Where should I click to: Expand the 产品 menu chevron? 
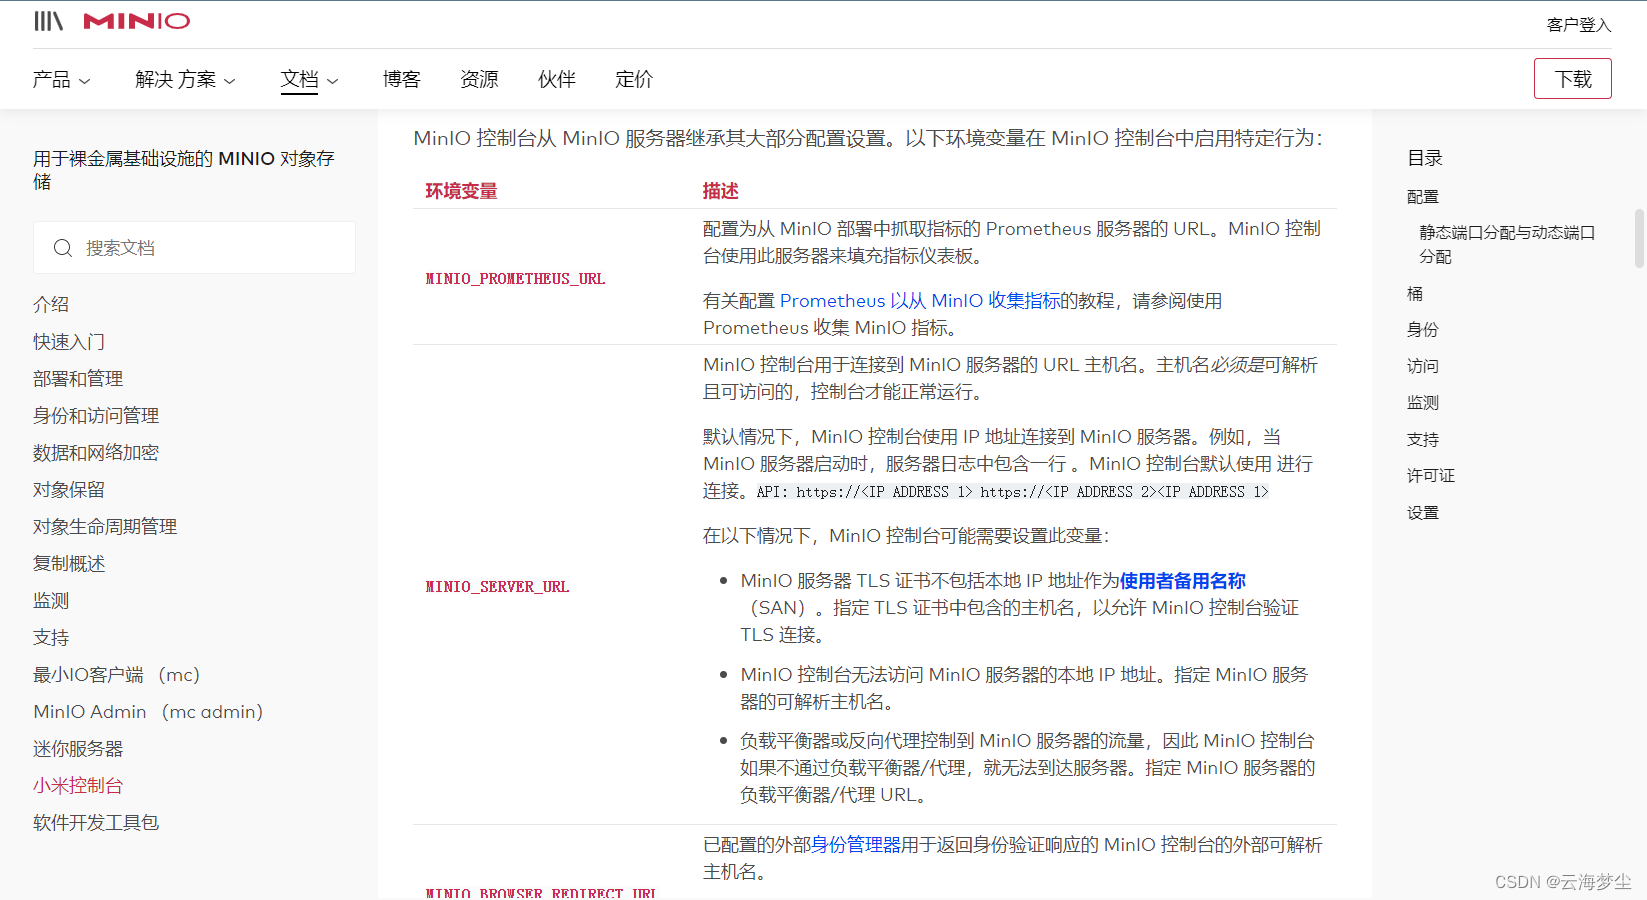(85, 81)
